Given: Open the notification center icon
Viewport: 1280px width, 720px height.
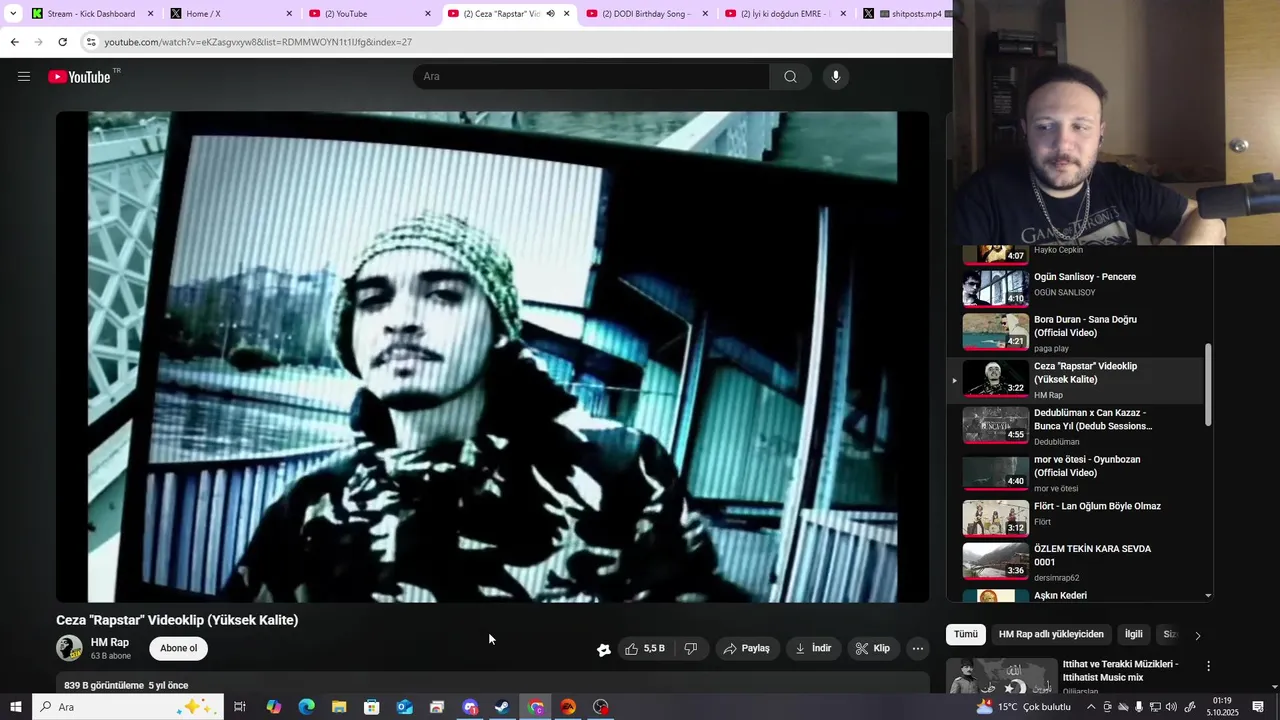Looking at the screenshot, I should pyautogui.click(x=1259, y=707).
